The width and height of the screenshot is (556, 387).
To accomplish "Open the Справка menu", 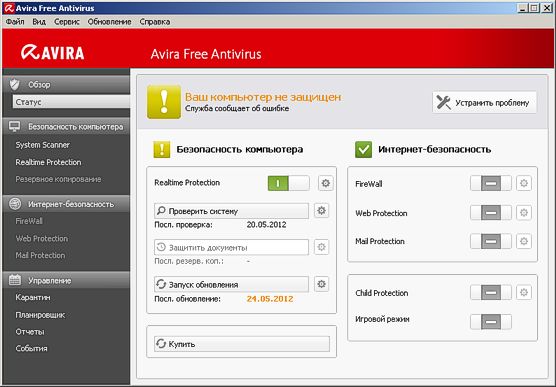I will 155,22.
